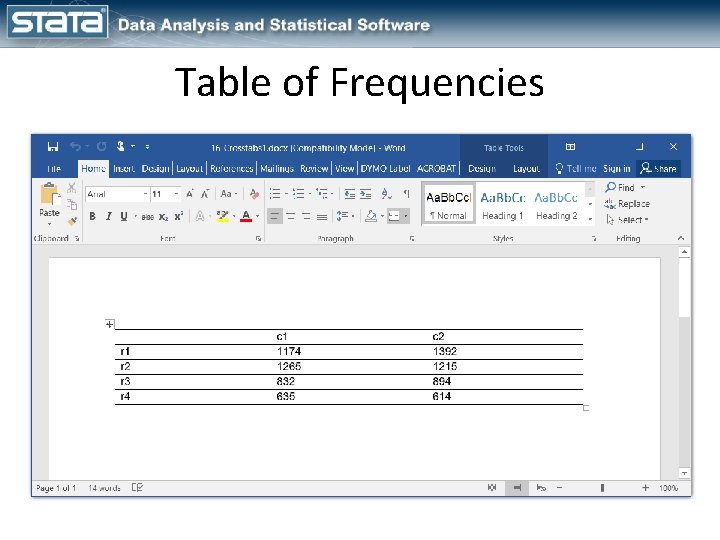Open the Customize Quick Access Toolbar arrow
720x540 pixels.
click(x=147, y=147)
